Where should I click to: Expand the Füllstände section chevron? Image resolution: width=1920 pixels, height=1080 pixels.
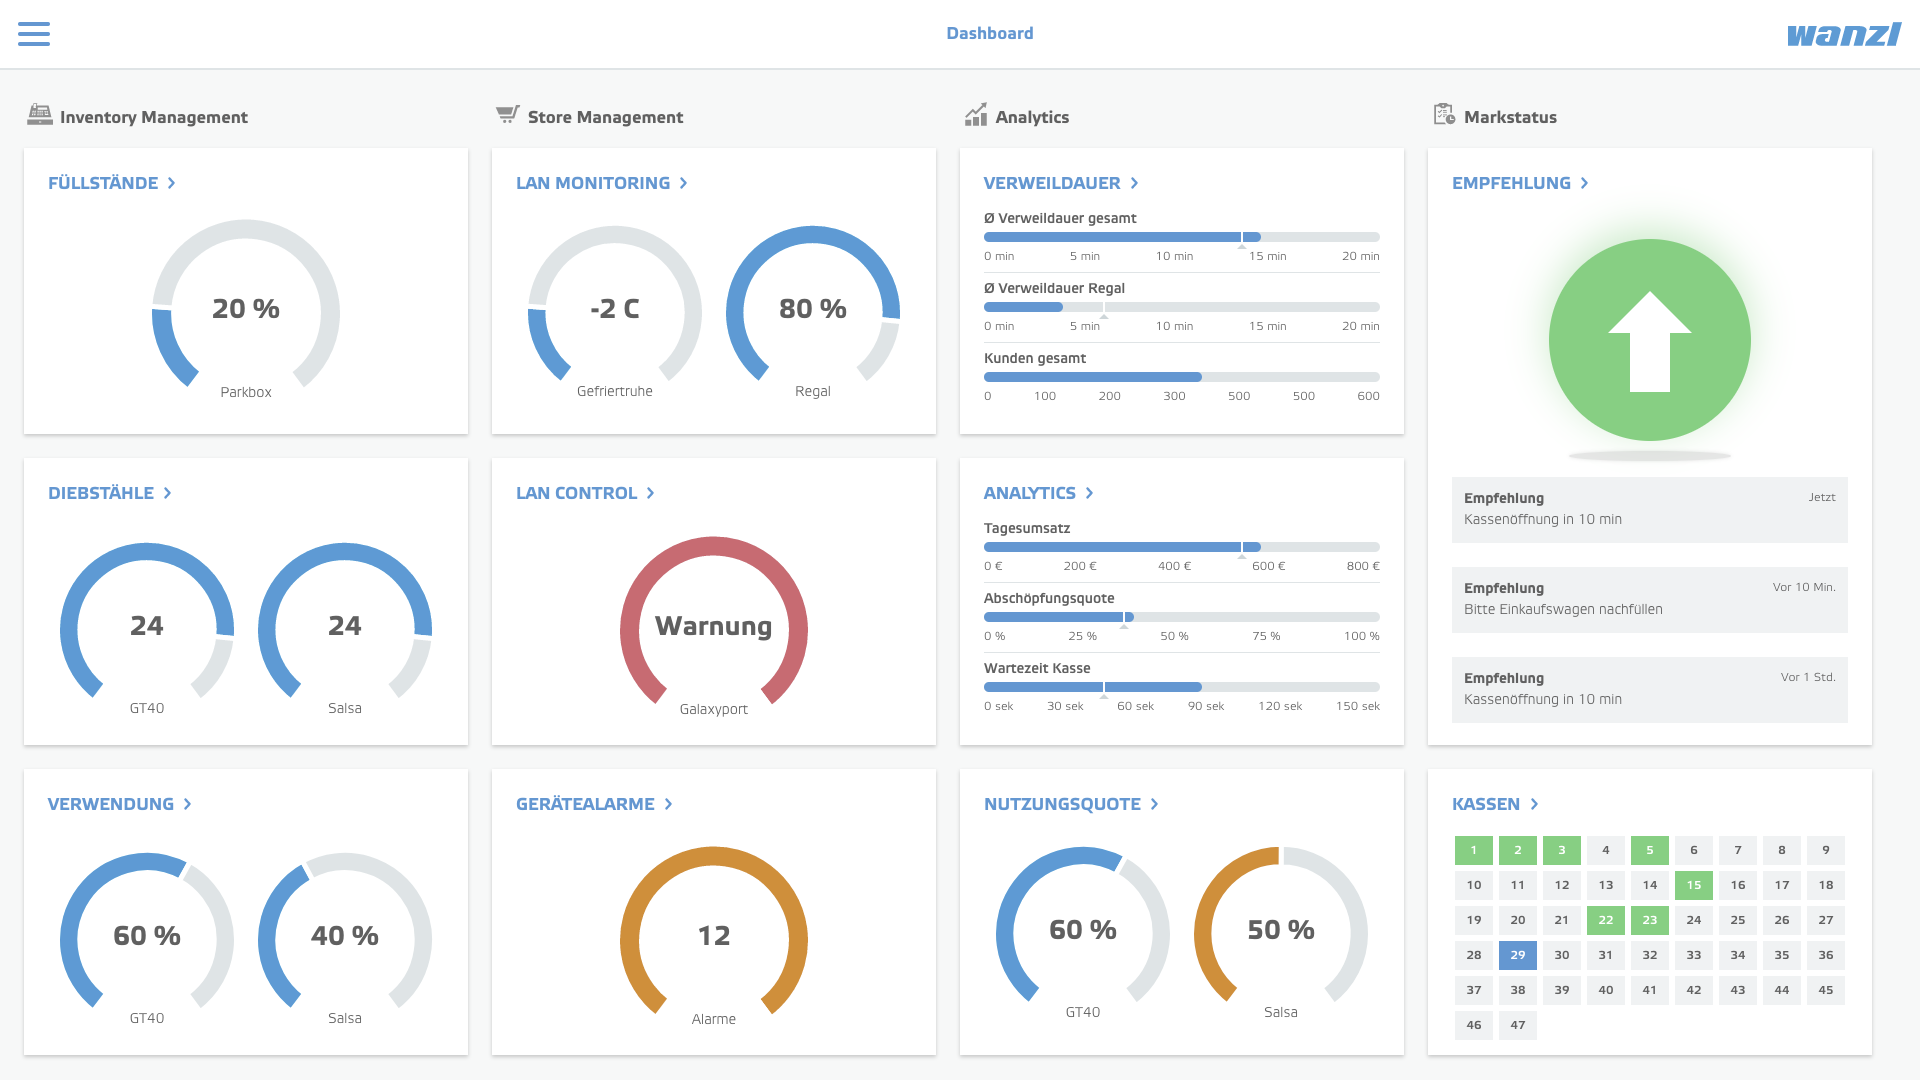point(172,183)
